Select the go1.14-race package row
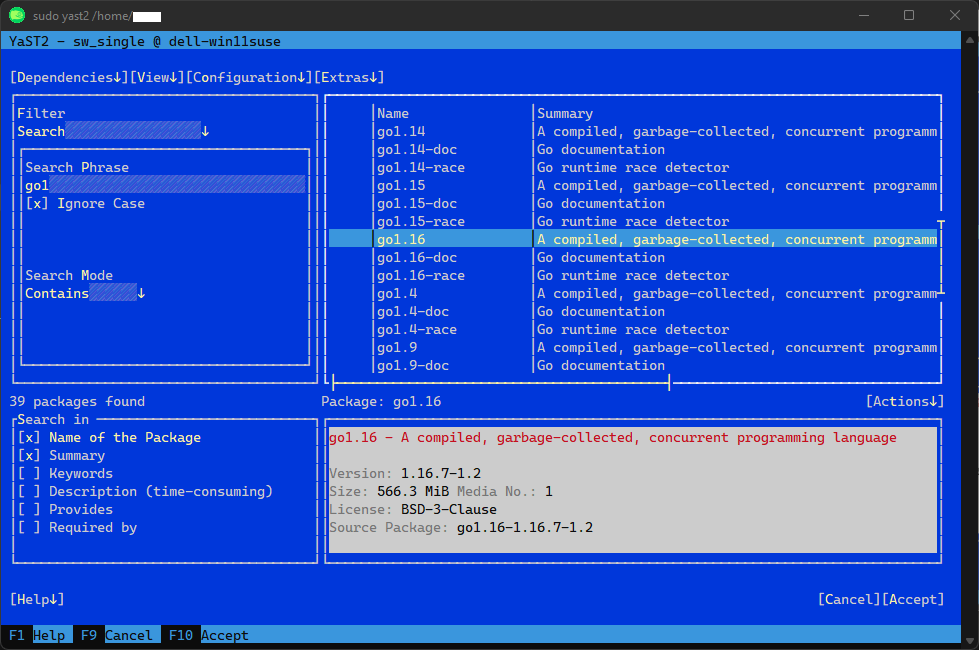The height and width of the screenshot is (650, 979). 633,167
